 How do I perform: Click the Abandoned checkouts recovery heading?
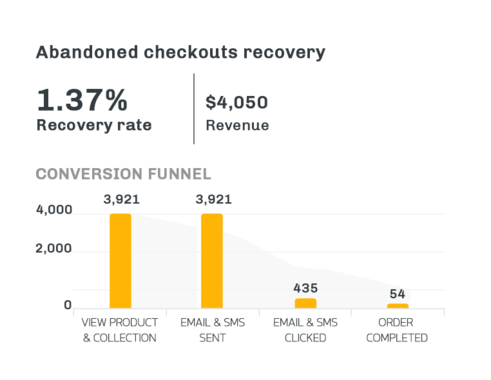[180, 53]
